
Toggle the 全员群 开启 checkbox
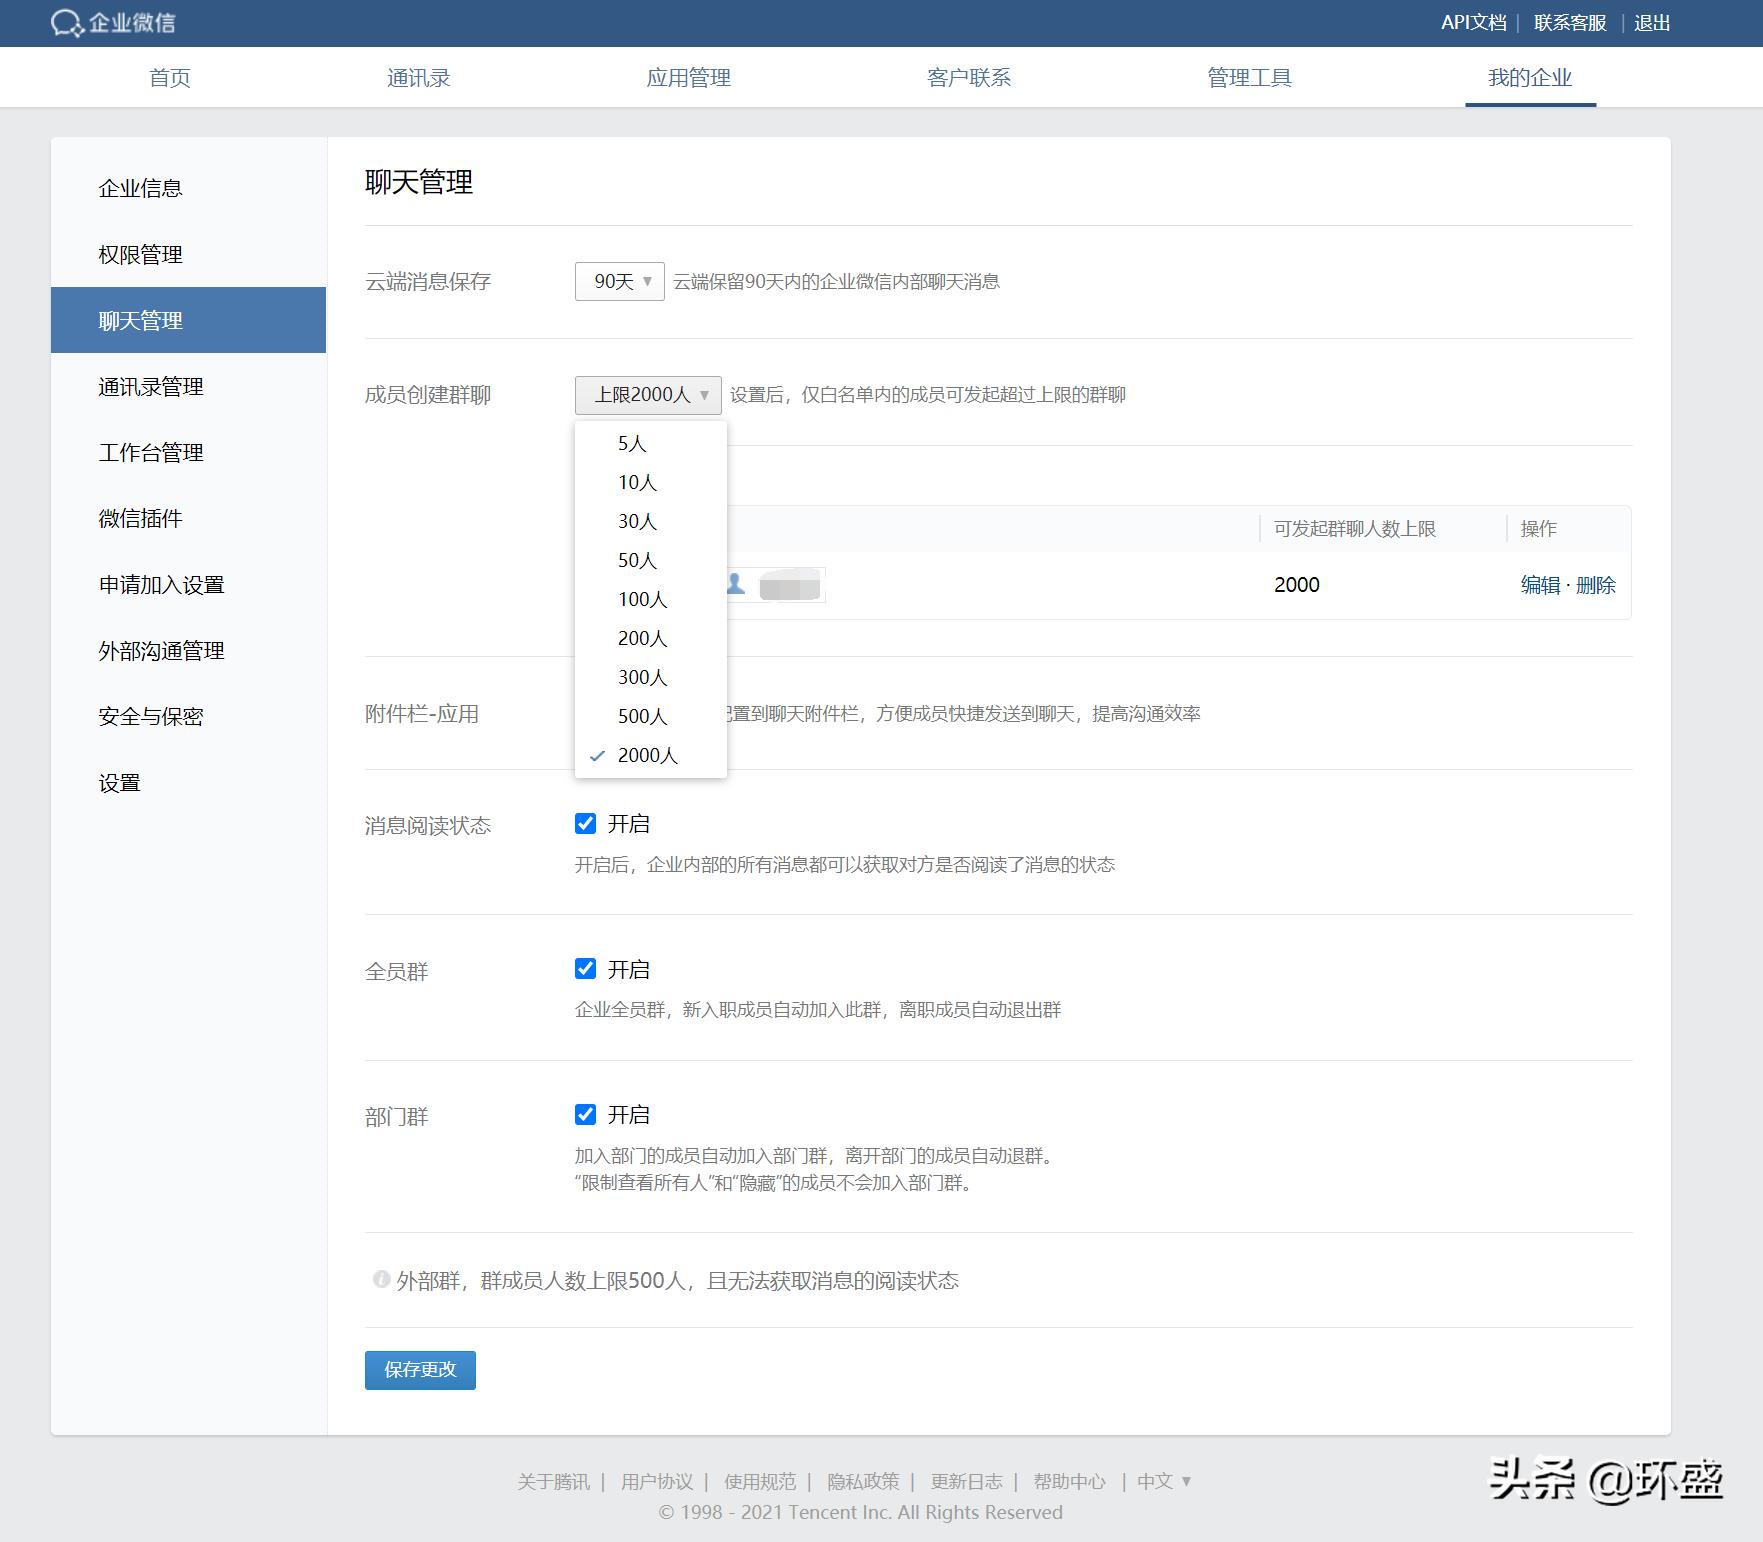585,968
